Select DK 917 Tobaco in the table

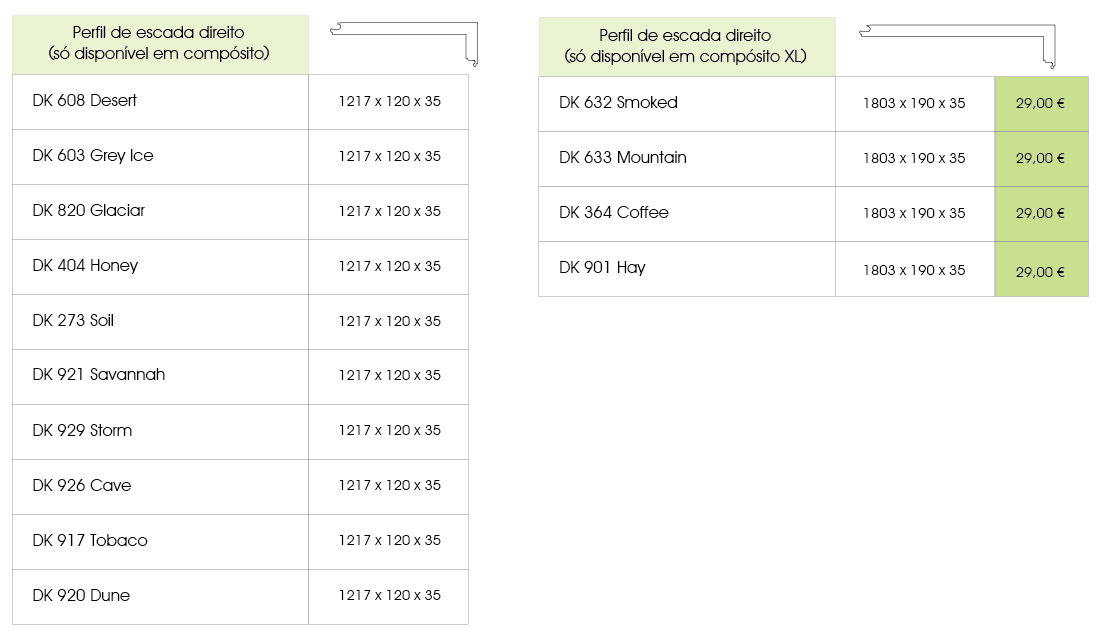pyautogui.click(x=90, y=541)
